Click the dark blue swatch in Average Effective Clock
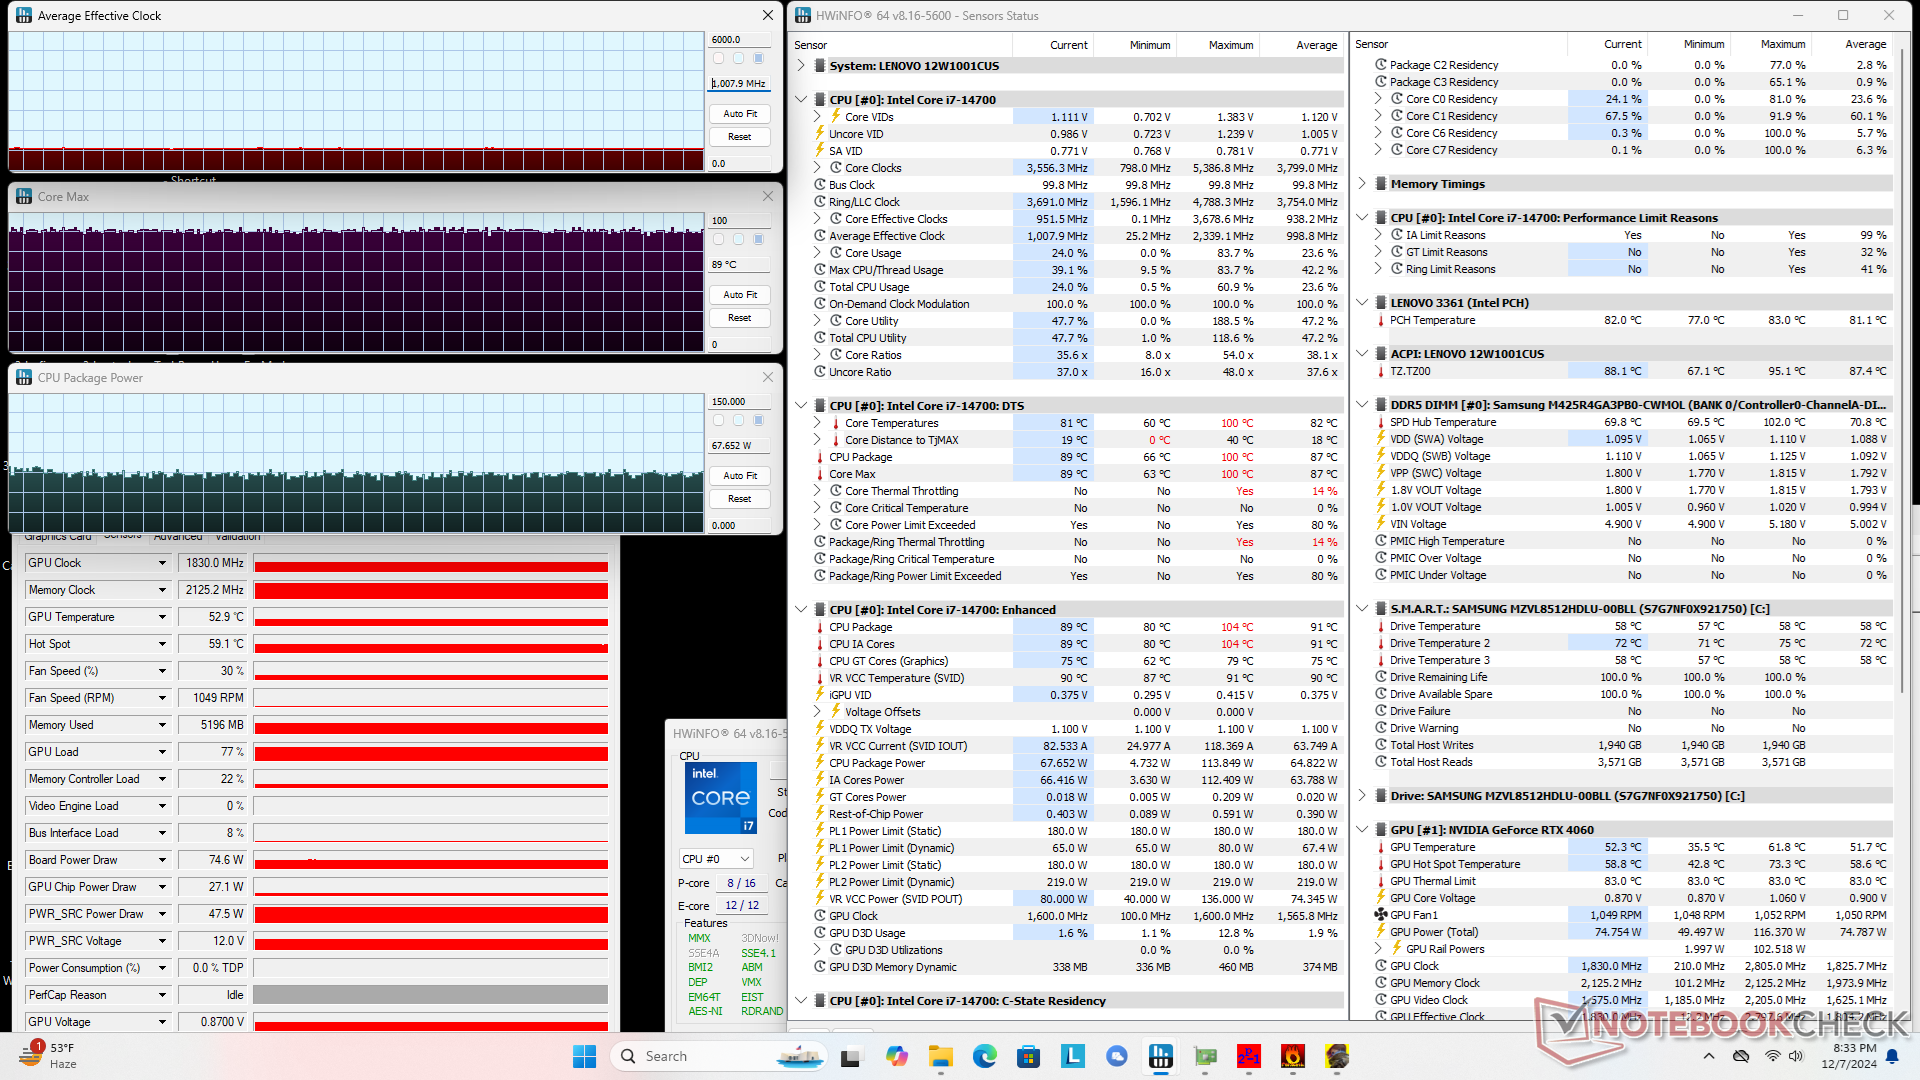Screen dimensions: 1920x1080 point(759,59)
